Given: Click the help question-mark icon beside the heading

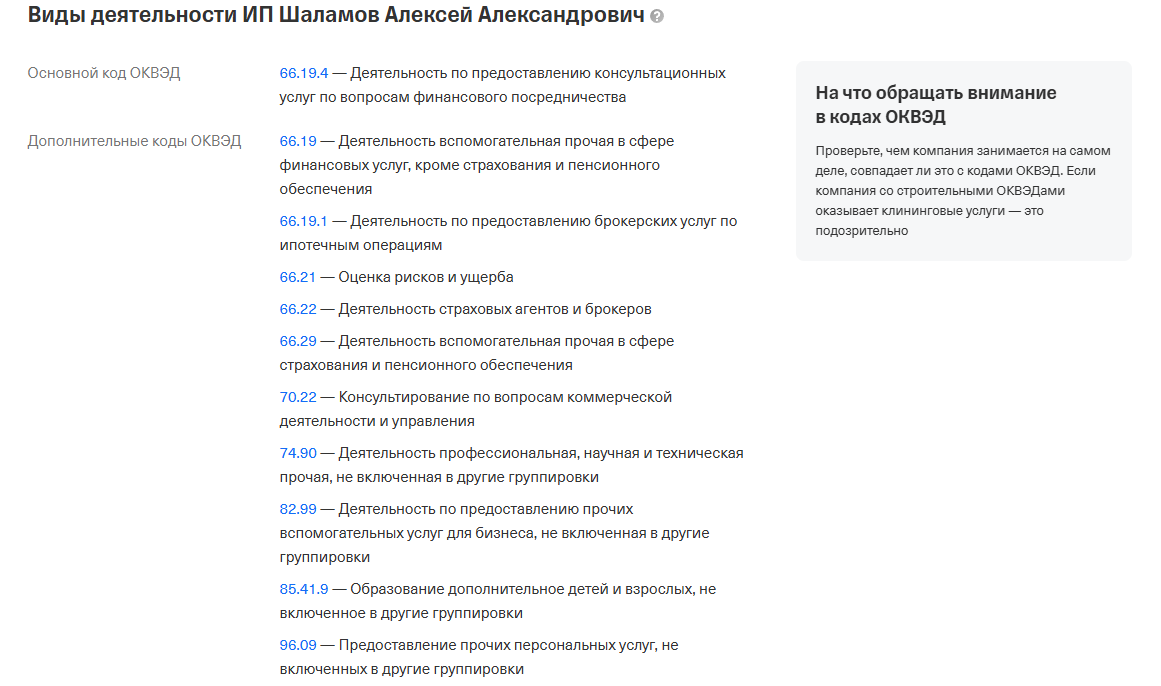Looking at the screenshot, I should click(x=657, y=17).
